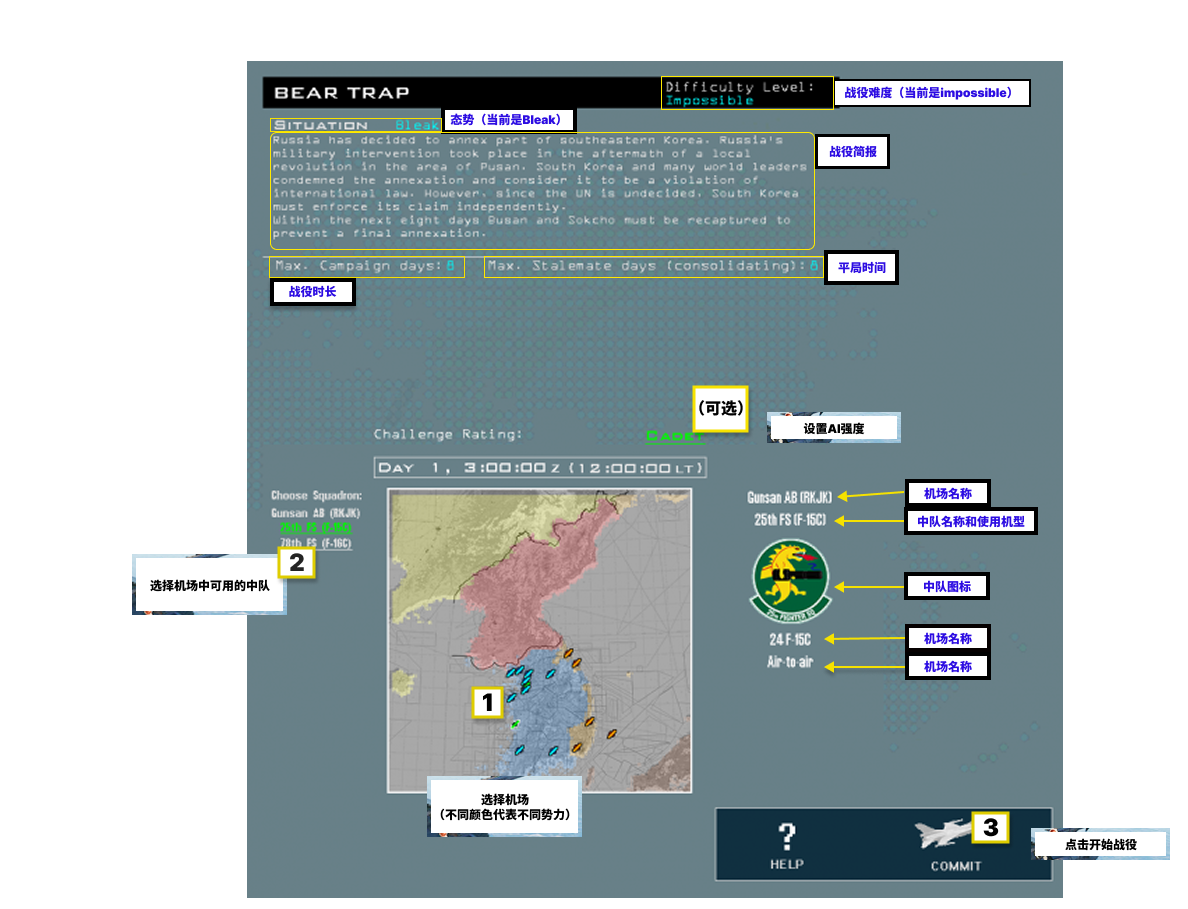Click the 25th Fighter Squadron dragon emblem
1188x909 pixels.
coord(790,582)
